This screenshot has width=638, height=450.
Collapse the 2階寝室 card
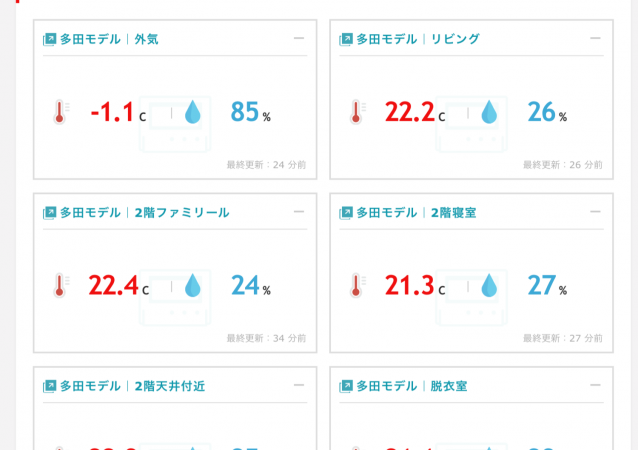595,212
